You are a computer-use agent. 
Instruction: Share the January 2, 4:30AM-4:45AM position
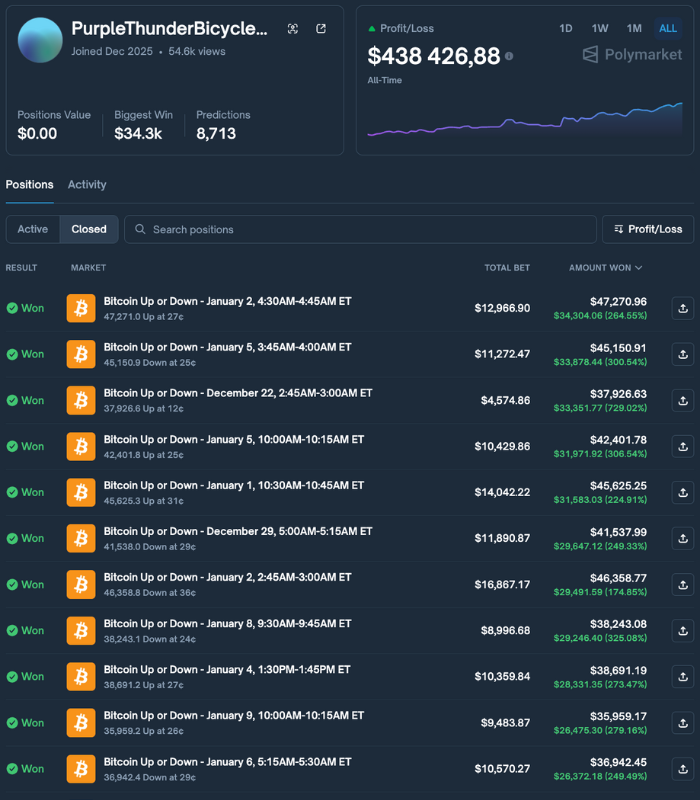tap(683, 308)
